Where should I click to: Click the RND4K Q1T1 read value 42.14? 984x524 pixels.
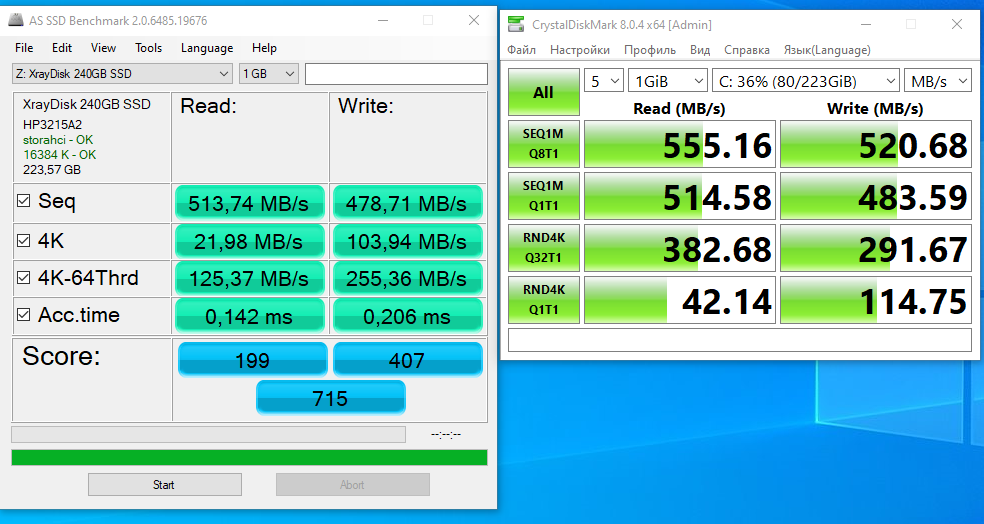pyautogui.click(x=680, y=300)
